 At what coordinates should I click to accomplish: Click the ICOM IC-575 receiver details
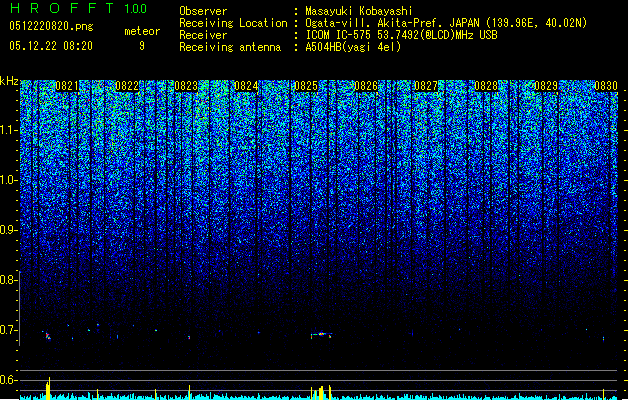pyautogui.click(x=402, y=35)
